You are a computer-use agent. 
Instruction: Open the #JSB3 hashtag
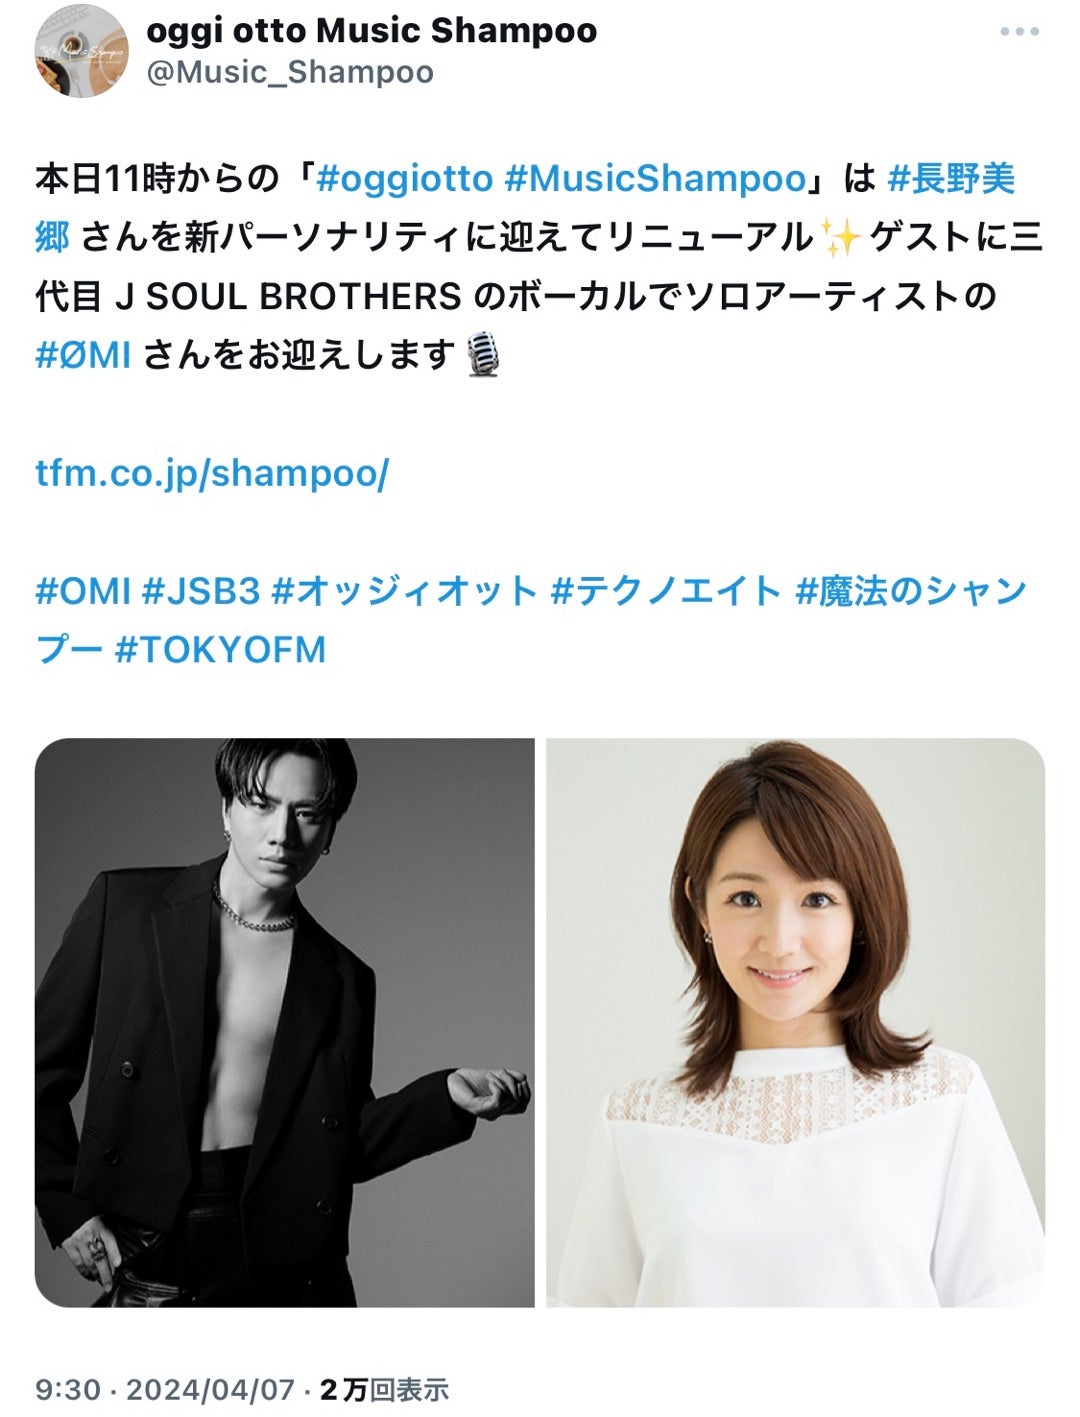click(201, 591)
